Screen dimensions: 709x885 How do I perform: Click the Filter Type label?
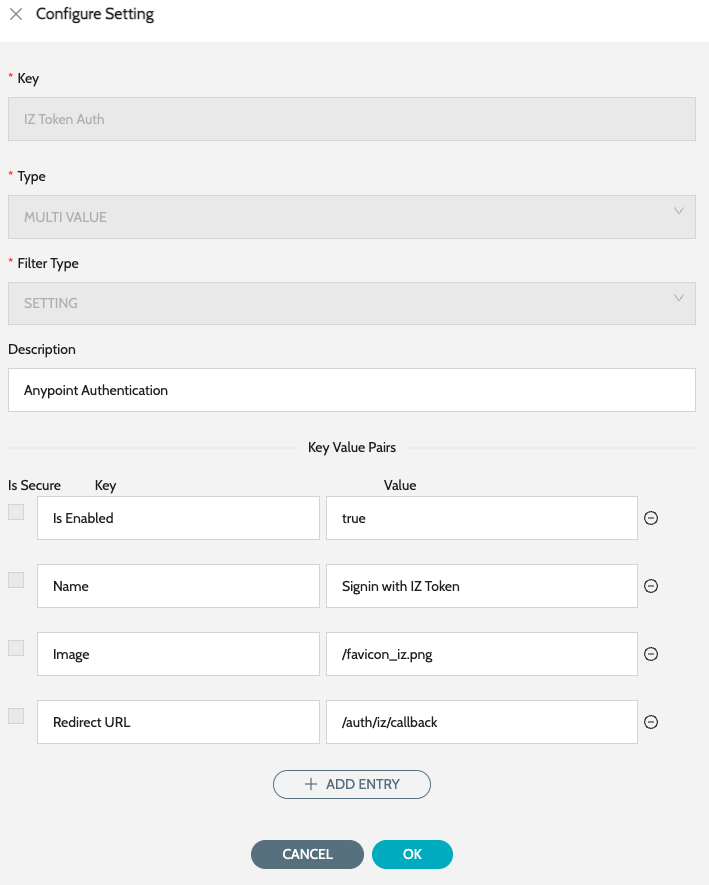point(48,264)
